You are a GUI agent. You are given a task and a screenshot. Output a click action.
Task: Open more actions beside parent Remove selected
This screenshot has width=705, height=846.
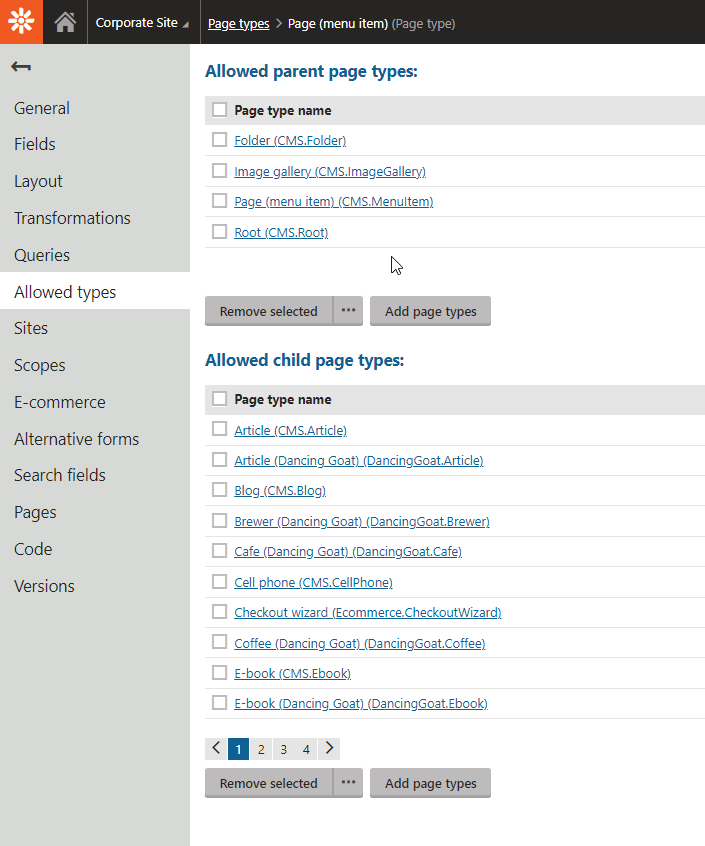click(x=348, y=311)
